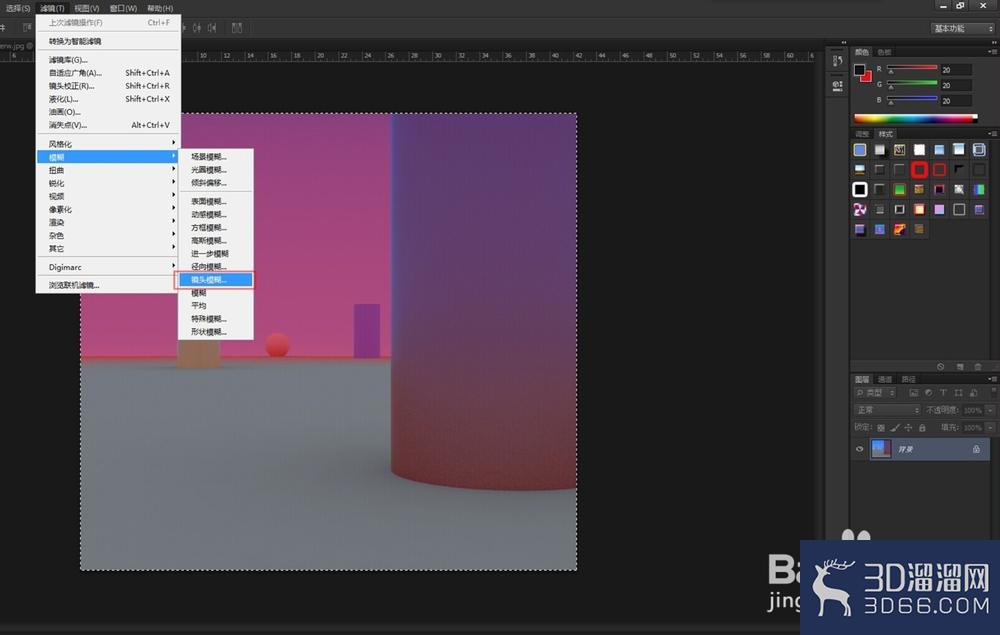
Task: Open the layer filter type dropdown
Action: pyautogui.click(x=876, y=393)
